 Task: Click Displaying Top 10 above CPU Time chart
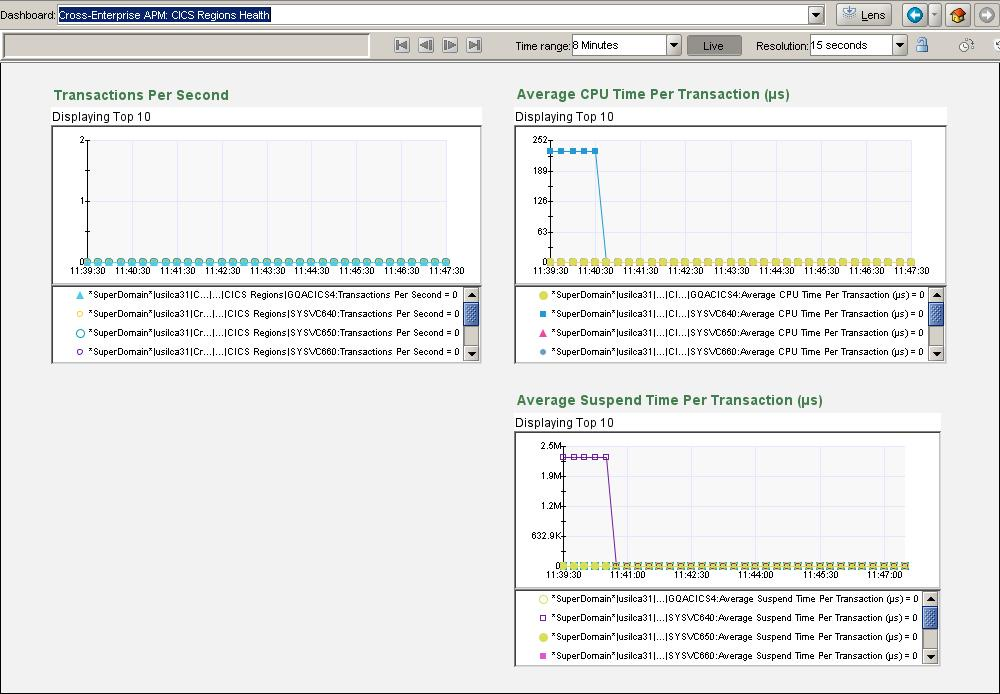click(x=564, y=117)
